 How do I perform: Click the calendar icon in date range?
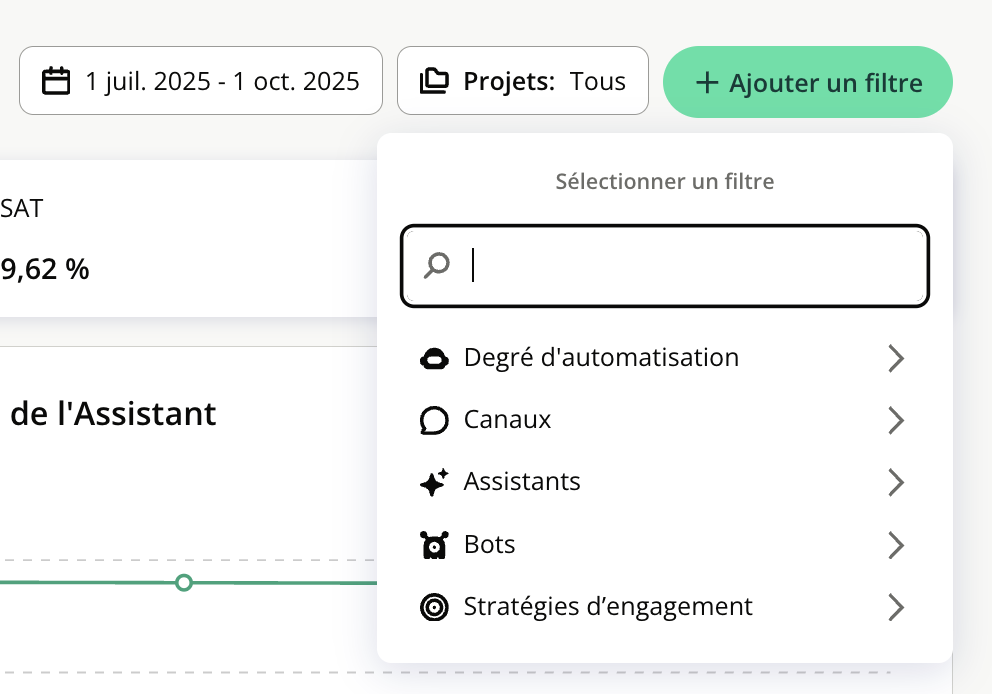[x=56, y=81]
